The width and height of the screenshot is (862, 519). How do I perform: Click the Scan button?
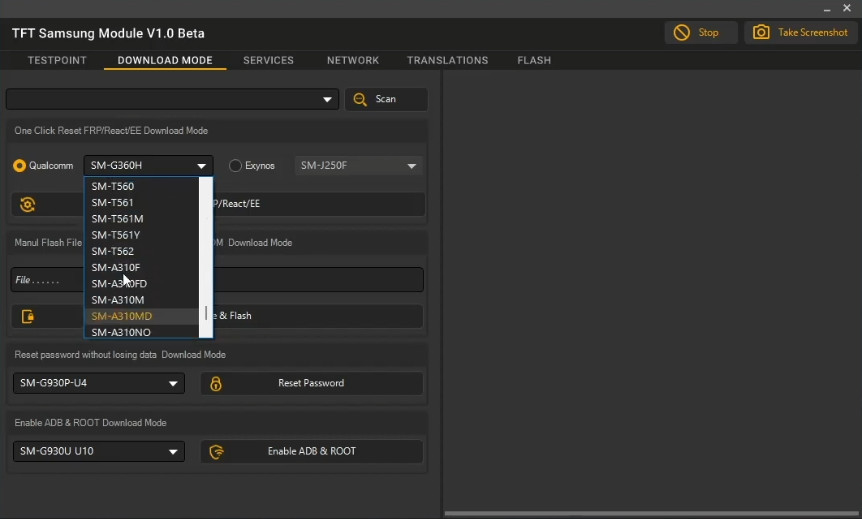(386, 100)
